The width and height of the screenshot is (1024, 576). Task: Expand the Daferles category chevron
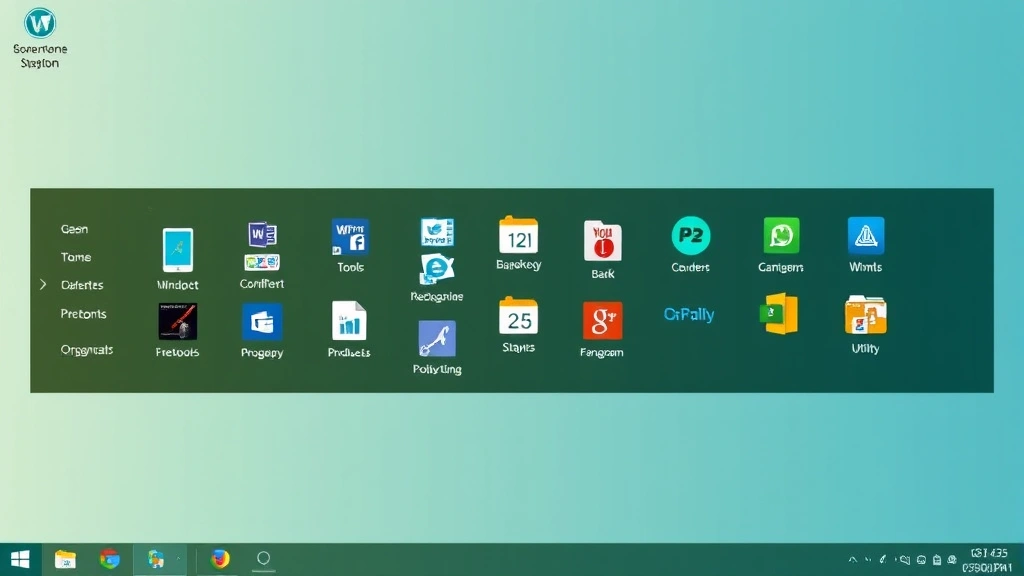(44, 284)
